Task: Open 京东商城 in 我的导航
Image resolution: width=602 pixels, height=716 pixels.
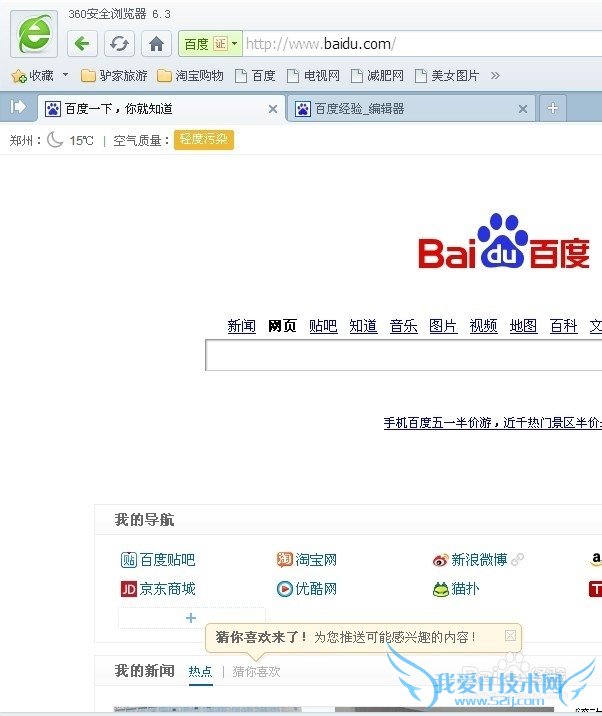Action: (158, 589)
